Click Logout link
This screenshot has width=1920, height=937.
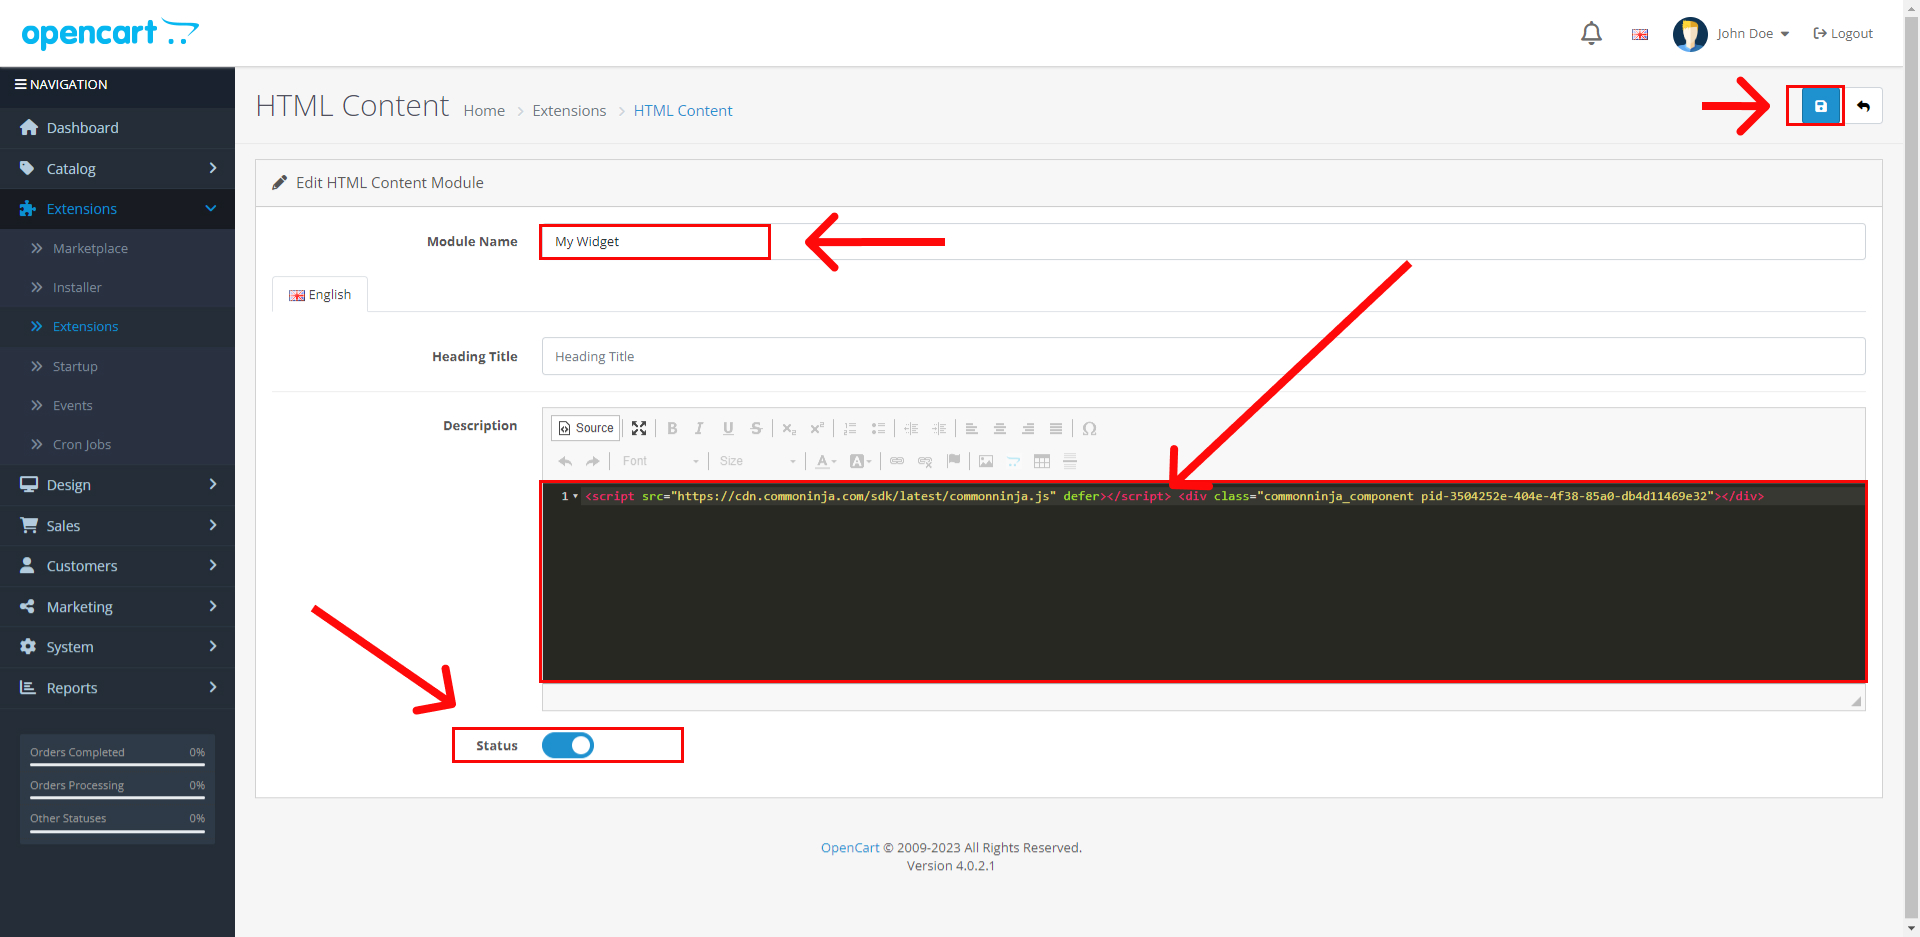pyautogui.click(x=1842, y=34)
